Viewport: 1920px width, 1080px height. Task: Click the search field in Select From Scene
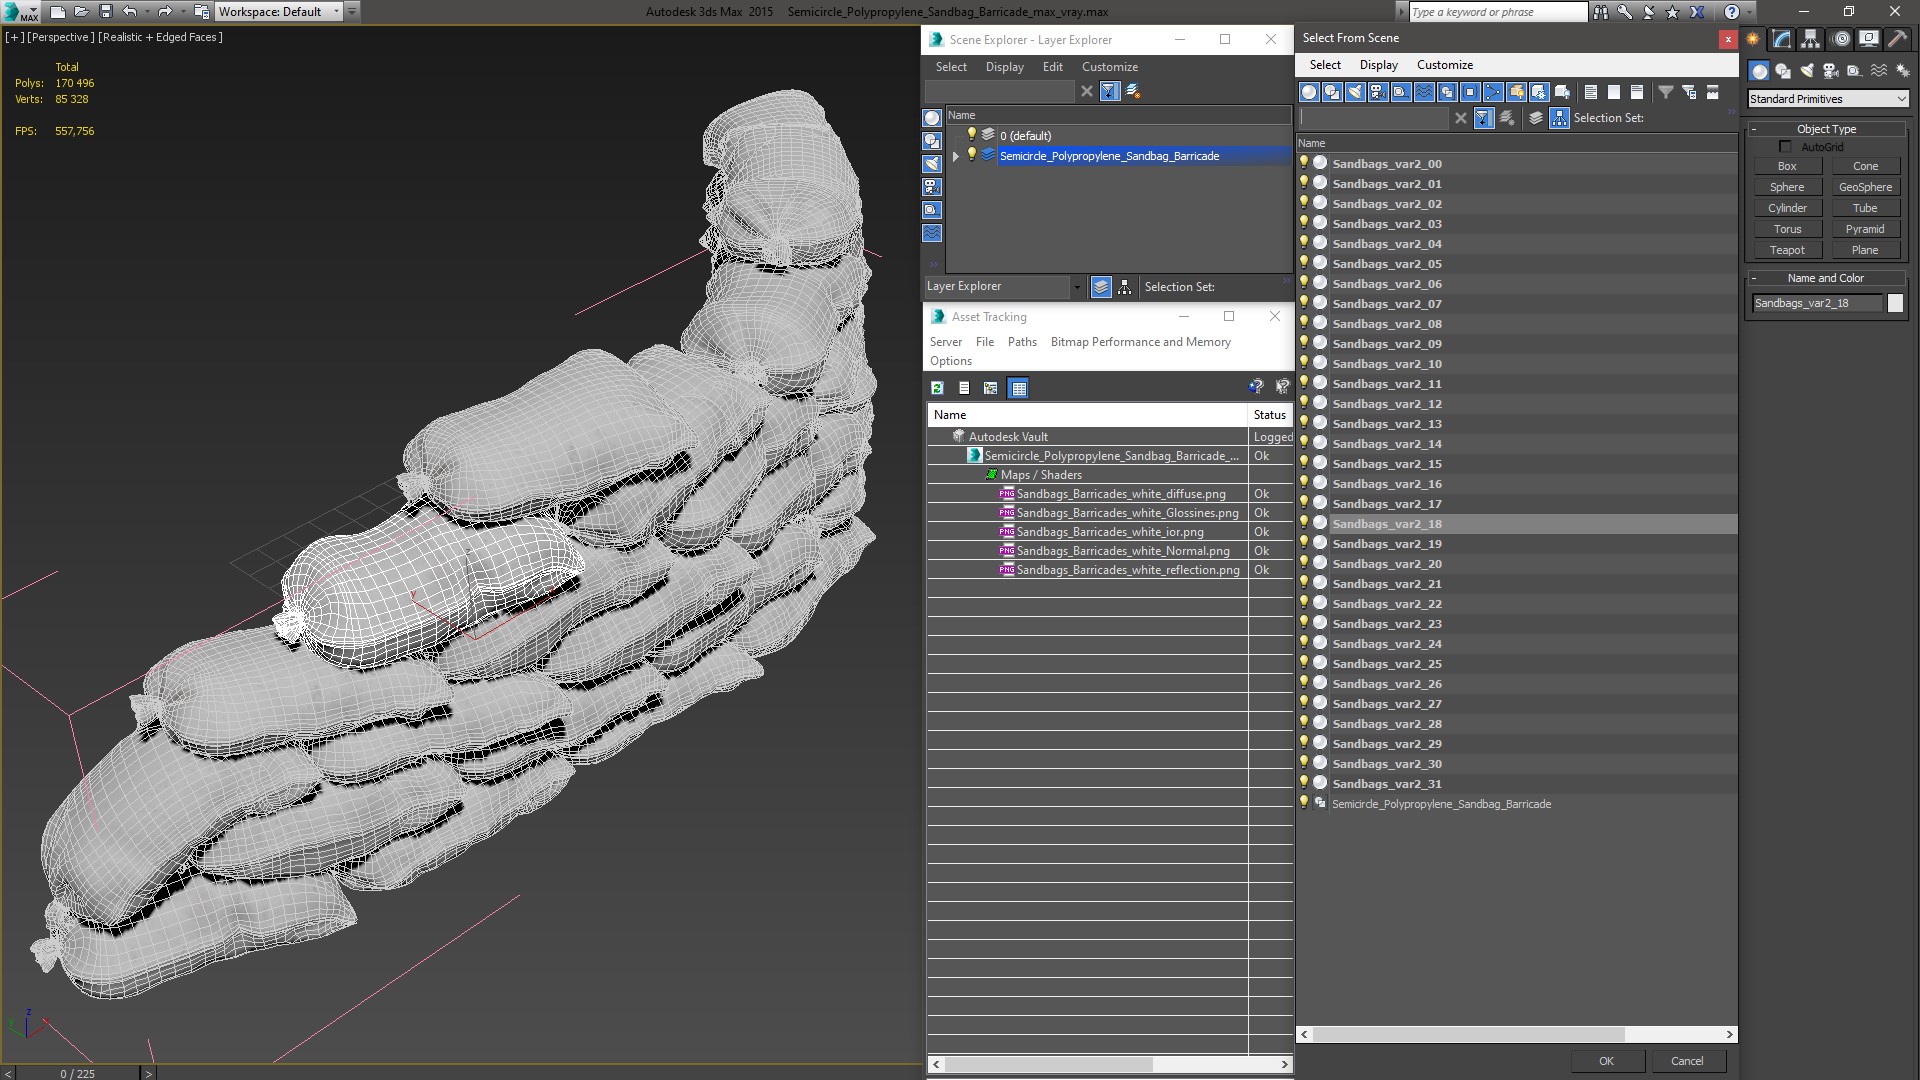(x=1373, y=118)
